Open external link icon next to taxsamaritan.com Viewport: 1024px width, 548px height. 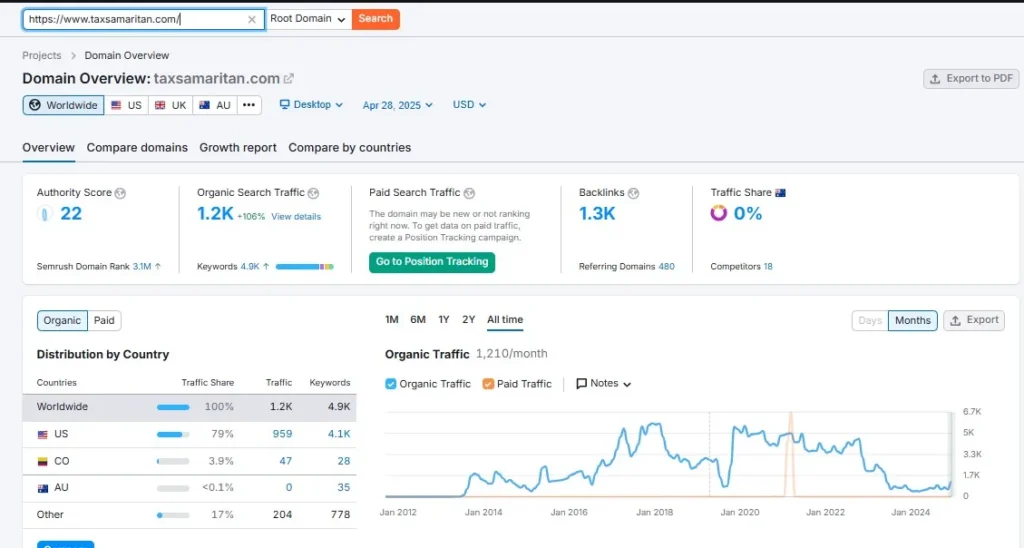[x=289, y=79]
